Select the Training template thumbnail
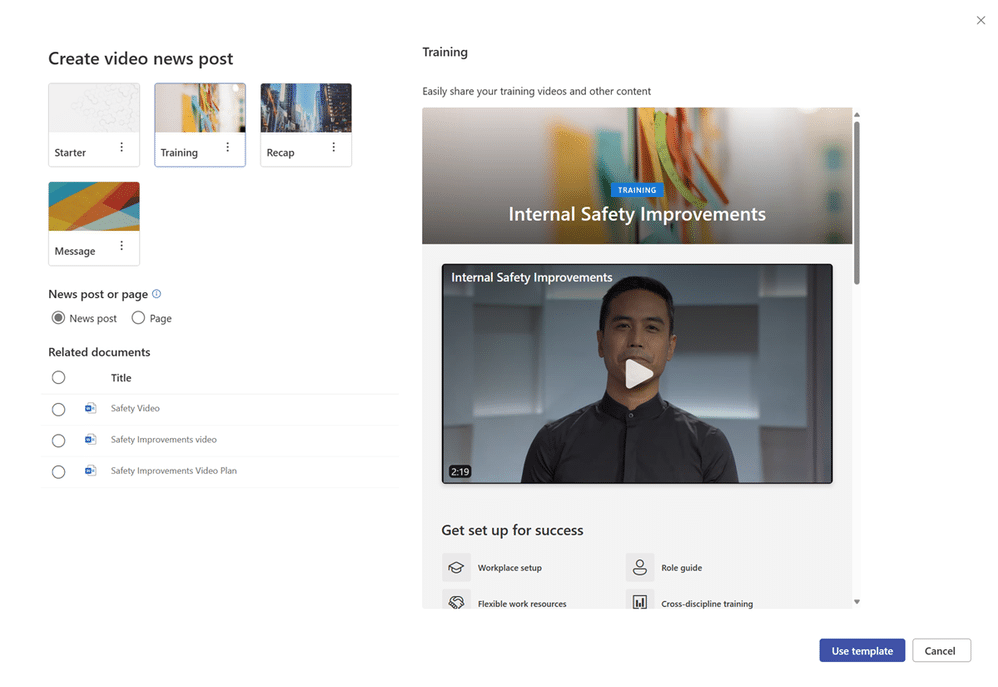Viewport: 998px width, 687px height. coord(200,107)
